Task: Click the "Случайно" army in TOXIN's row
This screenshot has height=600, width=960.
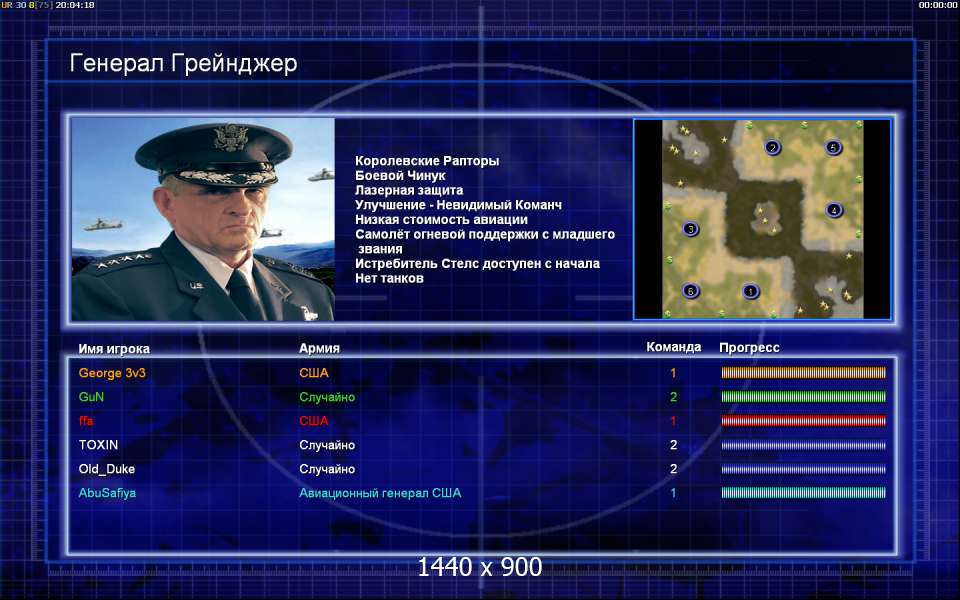Action: coord(327,445)
